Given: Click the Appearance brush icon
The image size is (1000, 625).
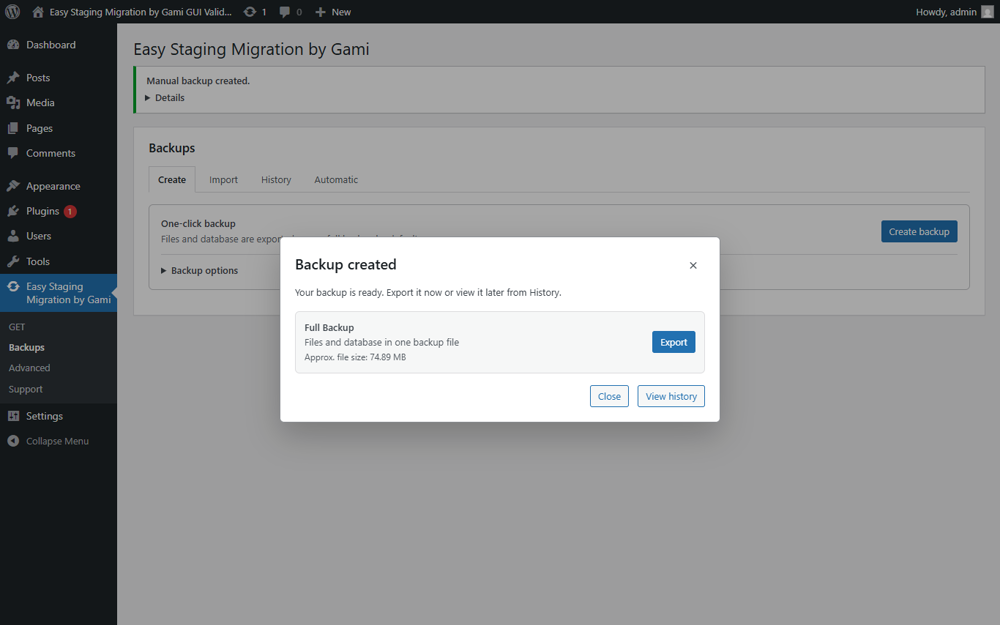Looking at the screenshot, I should (13, 186).
